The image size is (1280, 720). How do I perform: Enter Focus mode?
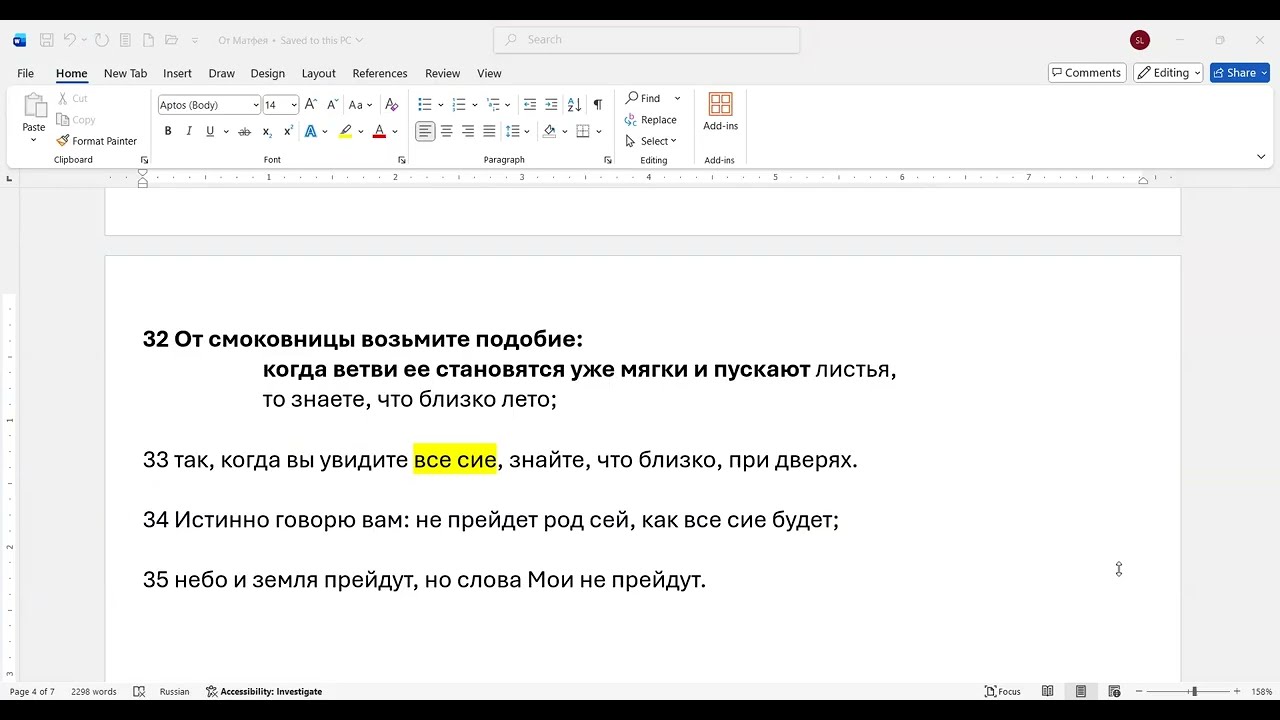1003,691
